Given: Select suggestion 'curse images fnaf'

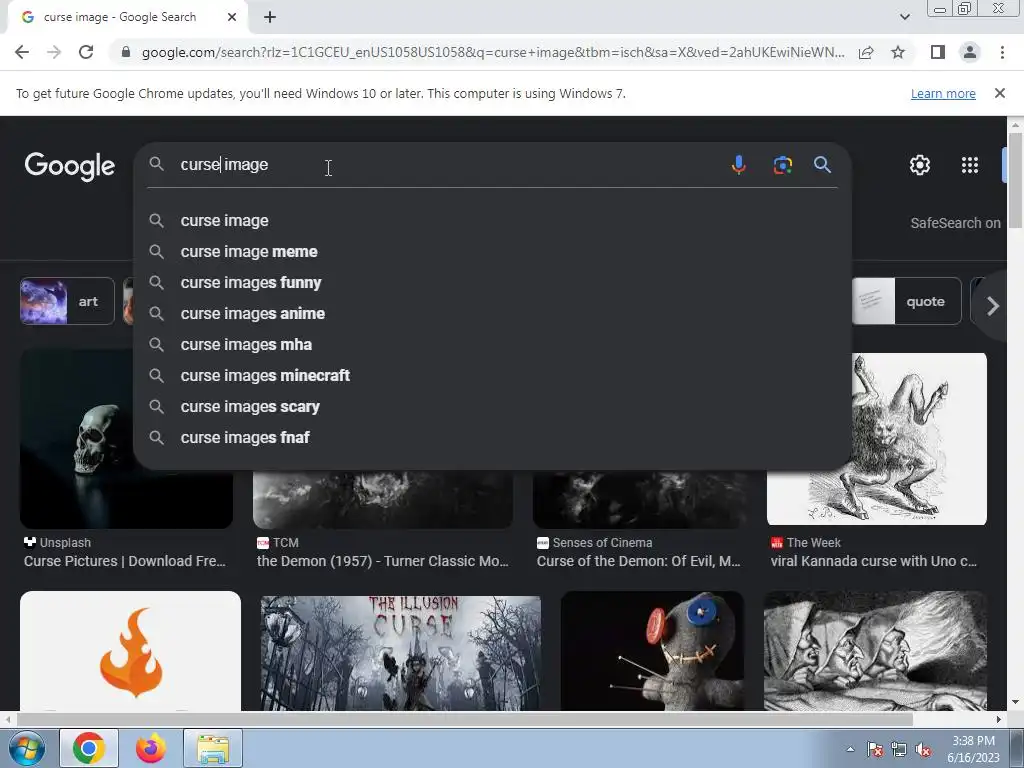Looking at the screenshot, I should (x=492, y=438).
